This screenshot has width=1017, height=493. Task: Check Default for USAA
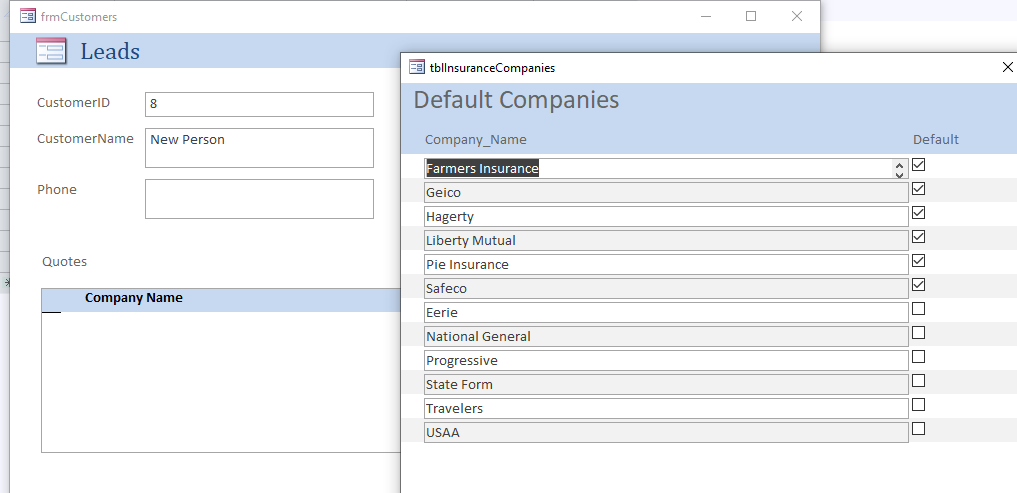[x=918, y=429]
